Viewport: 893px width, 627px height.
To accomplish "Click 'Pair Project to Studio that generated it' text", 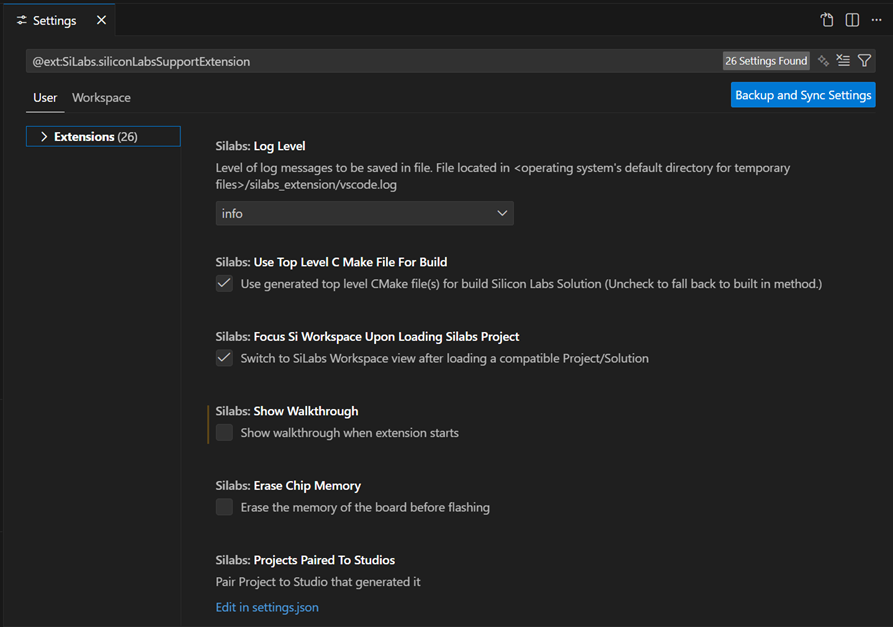I will (x=318, y=582).
